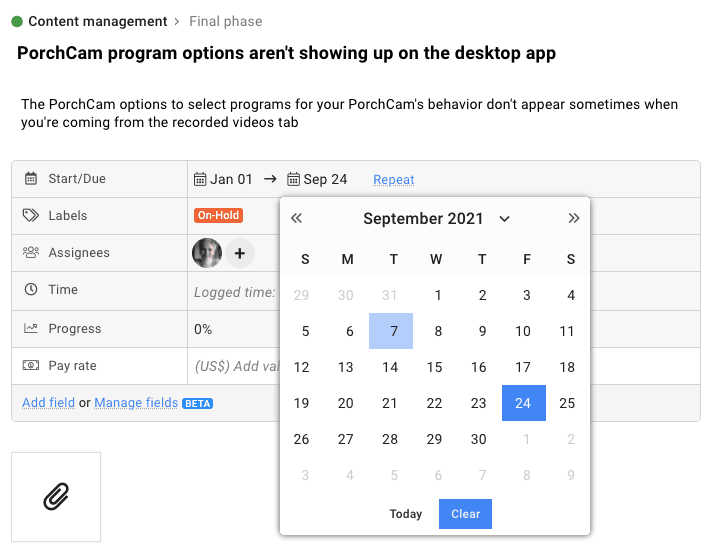Click the Labels tag icon

click(x=31, y=215)
